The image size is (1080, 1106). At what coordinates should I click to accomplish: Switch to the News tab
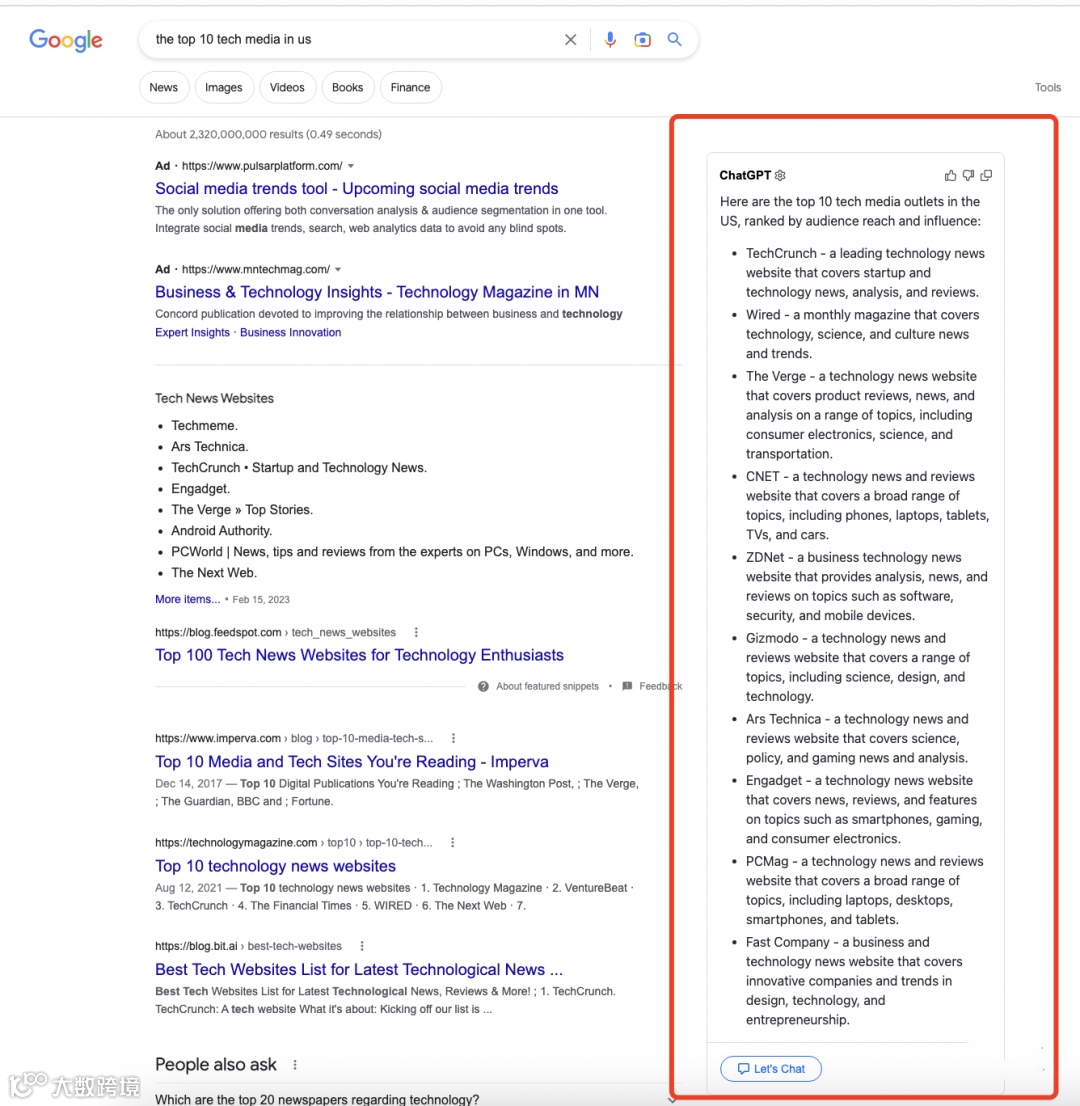click(164, 87)
